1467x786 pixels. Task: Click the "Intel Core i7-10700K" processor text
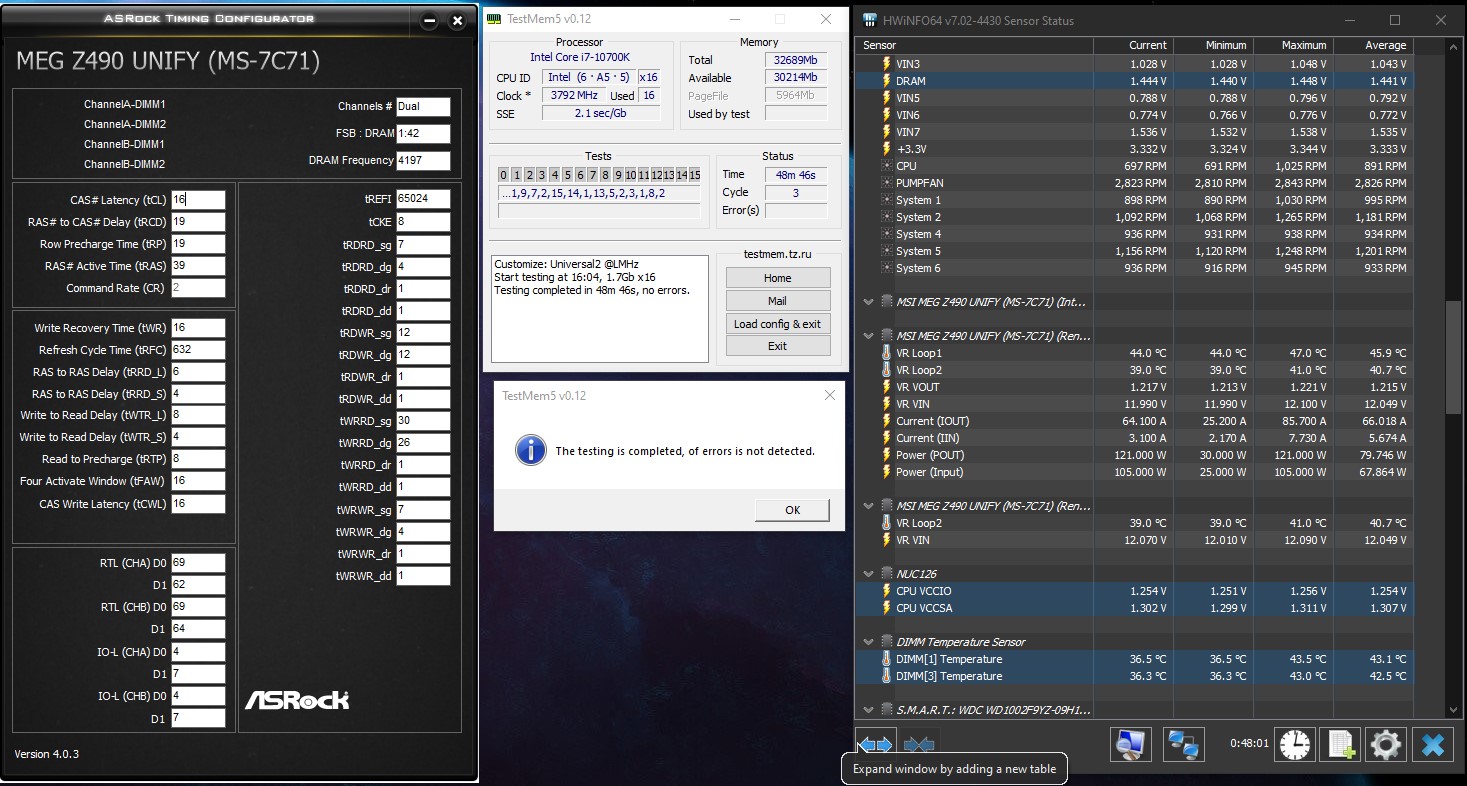click(x=580, y=58)
